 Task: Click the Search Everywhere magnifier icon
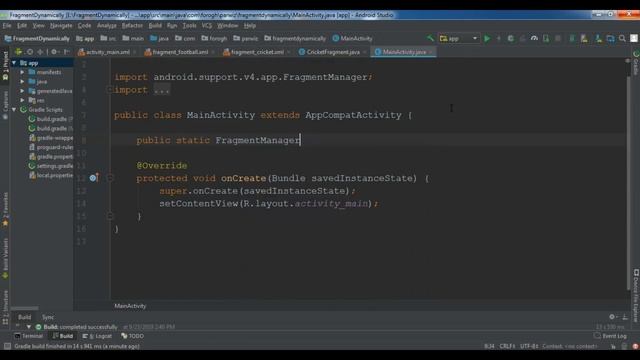click(622, 38)
